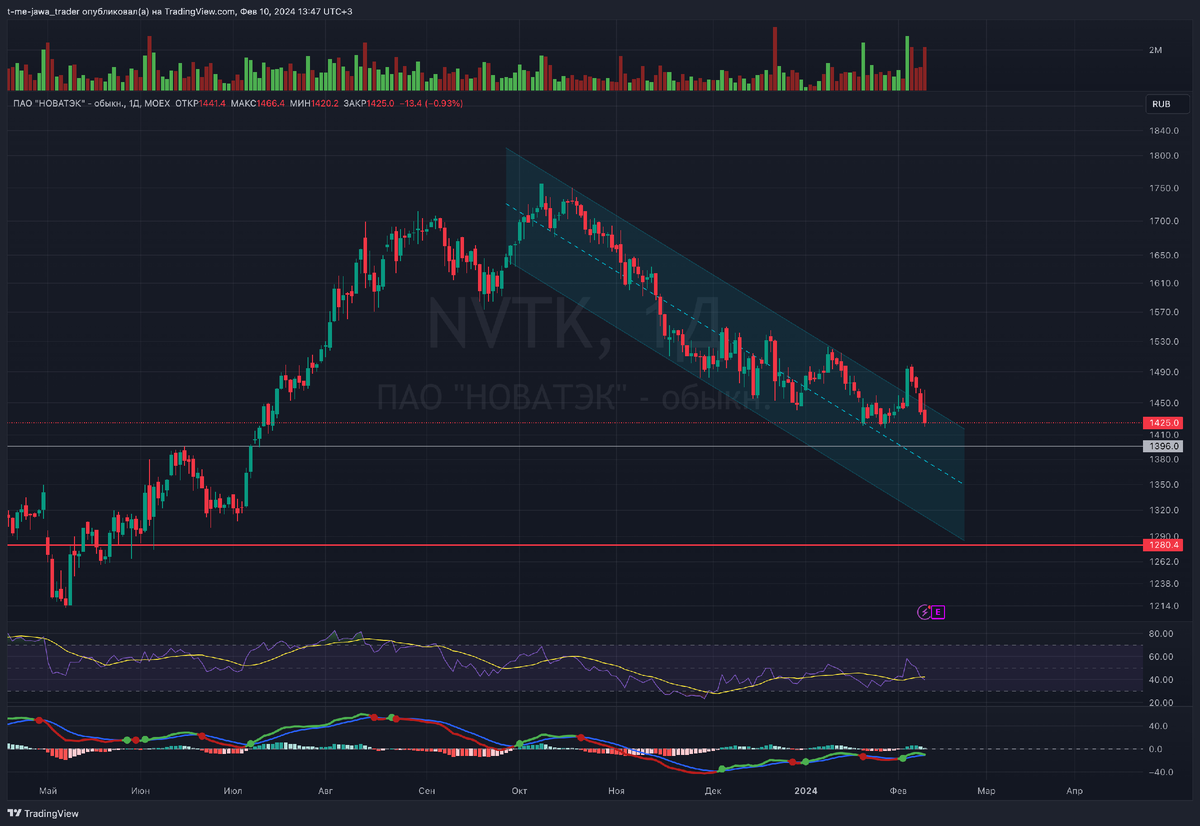
Task: Click the 80.00 RSI scale label
Action: 1162,634
